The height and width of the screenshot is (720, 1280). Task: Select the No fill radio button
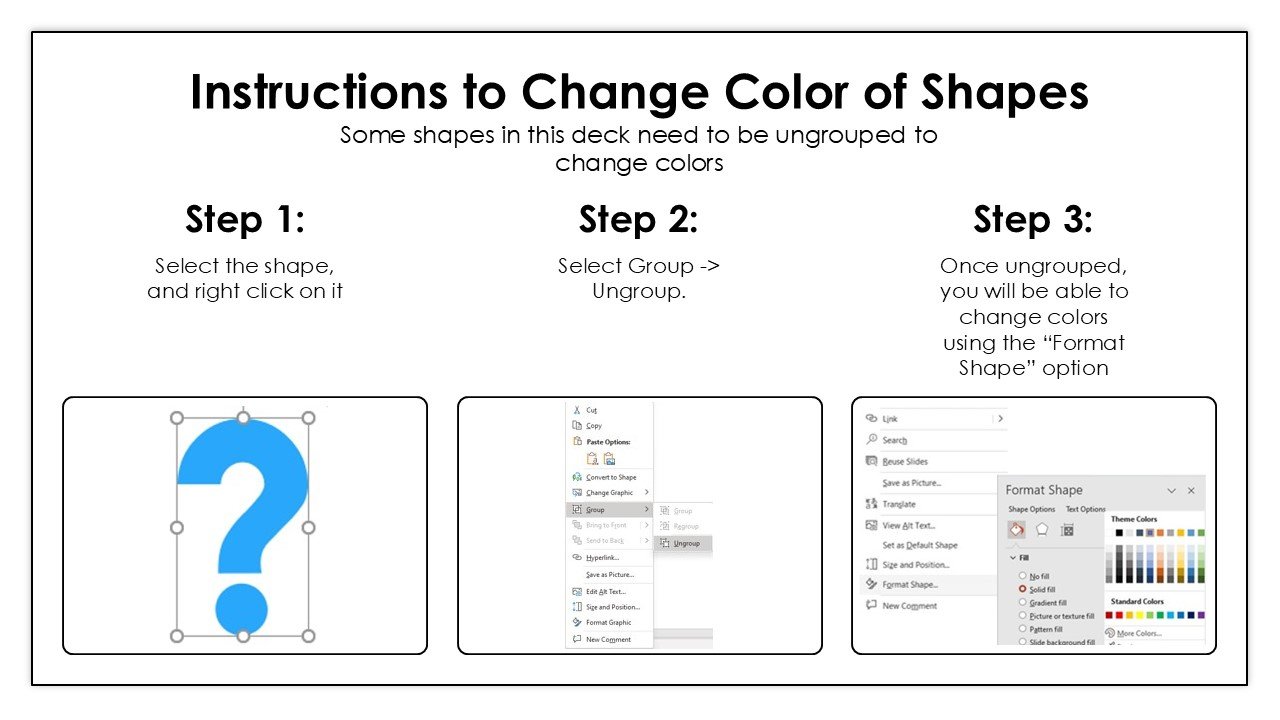(1022, 576)
